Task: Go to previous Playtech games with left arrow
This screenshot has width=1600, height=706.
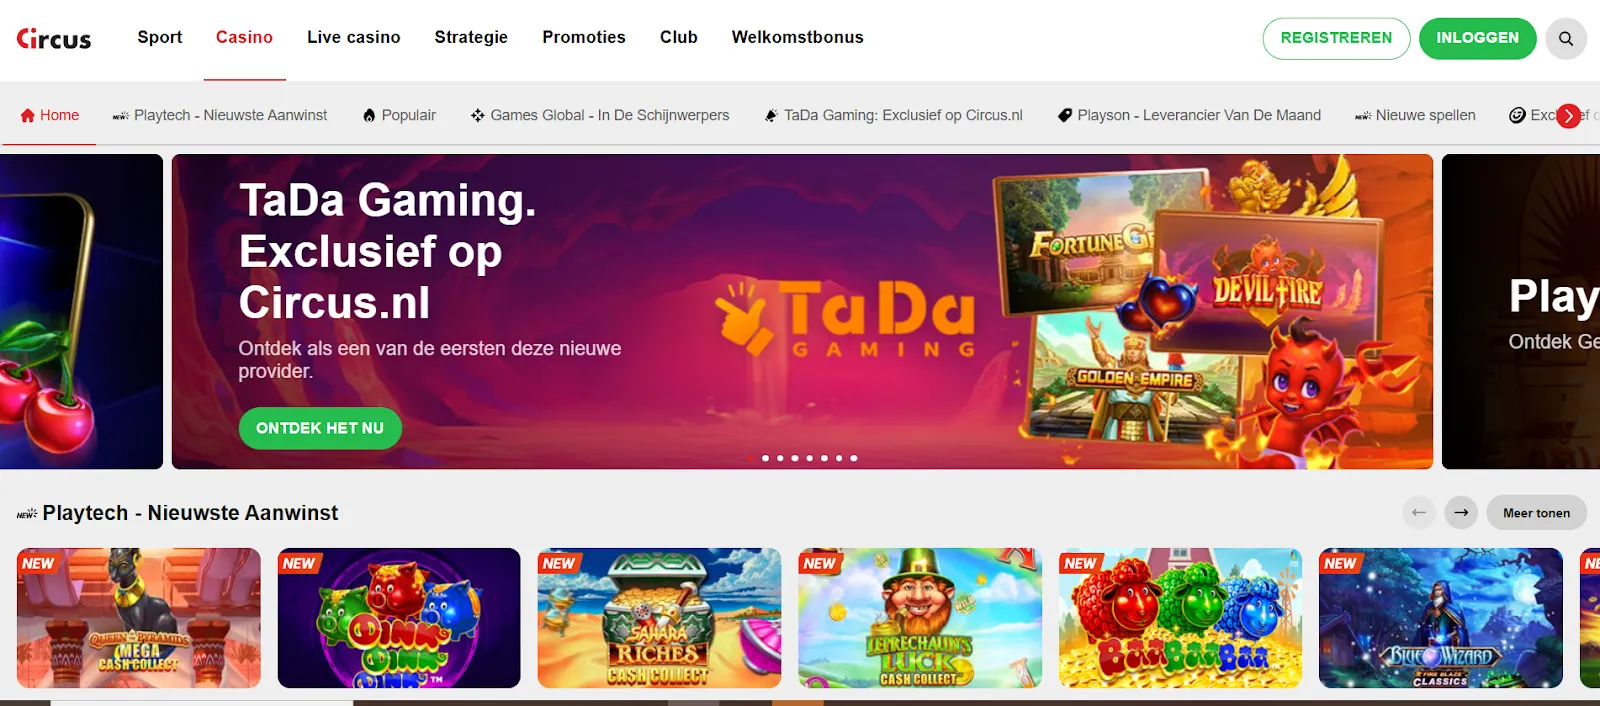Action: coord(1418,513)
